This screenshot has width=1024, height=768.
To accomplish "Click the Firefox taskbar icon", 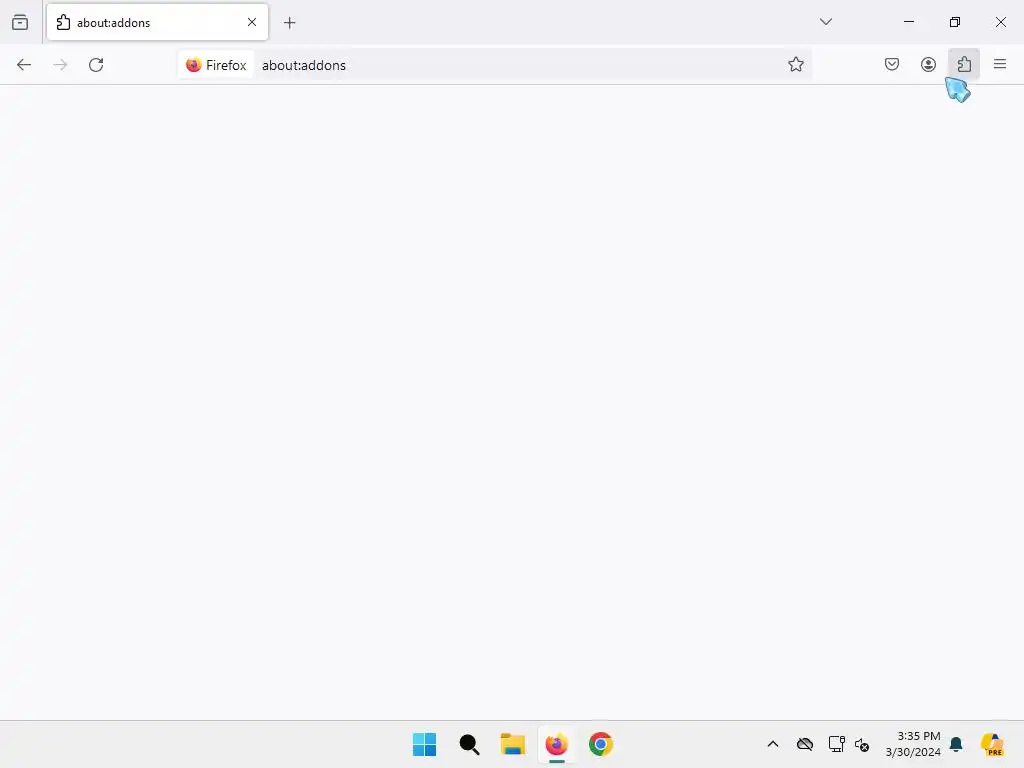I will tap(556, 744).
